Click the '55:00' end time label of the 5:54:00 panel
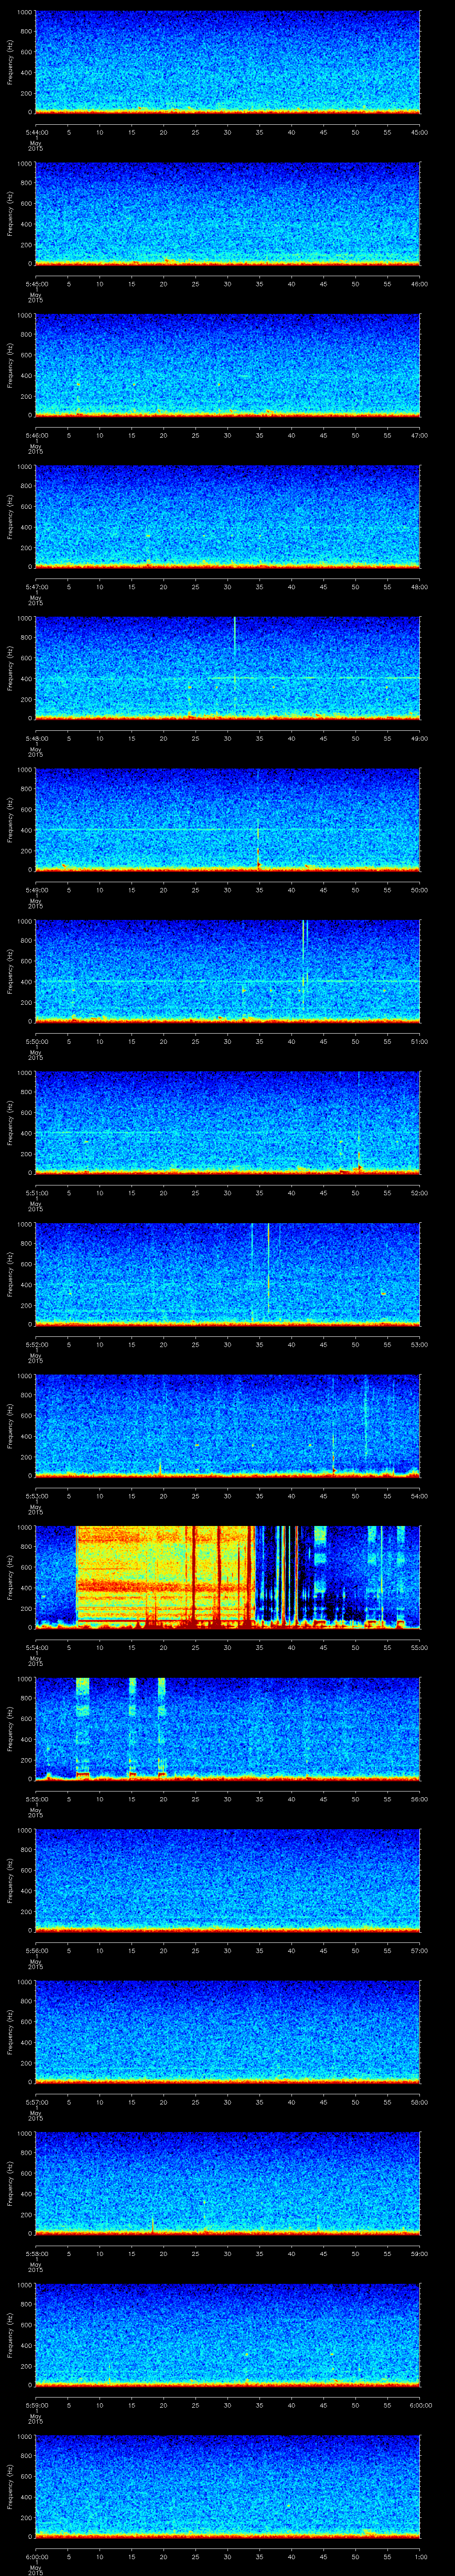Image resolution: width=455 pixels, height=2576 pixels. click(x=420, y=1647)
